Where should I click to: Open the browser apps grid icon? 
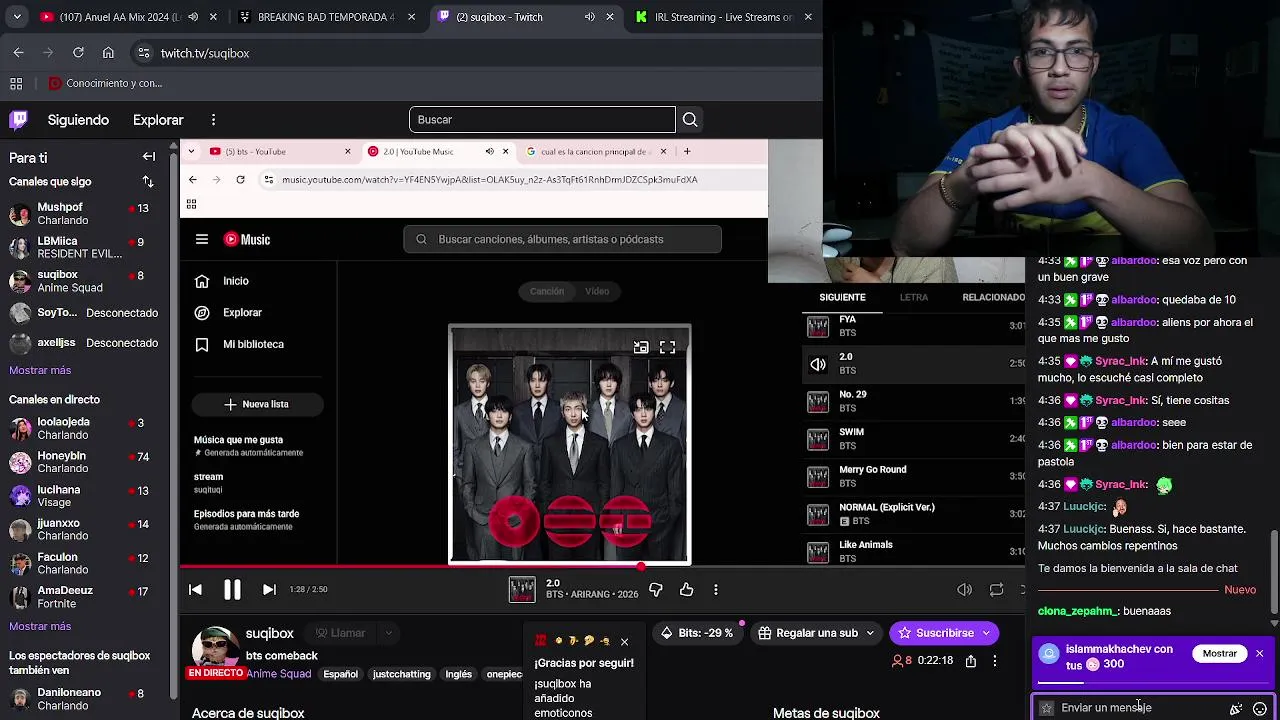(x=16, y=84)
